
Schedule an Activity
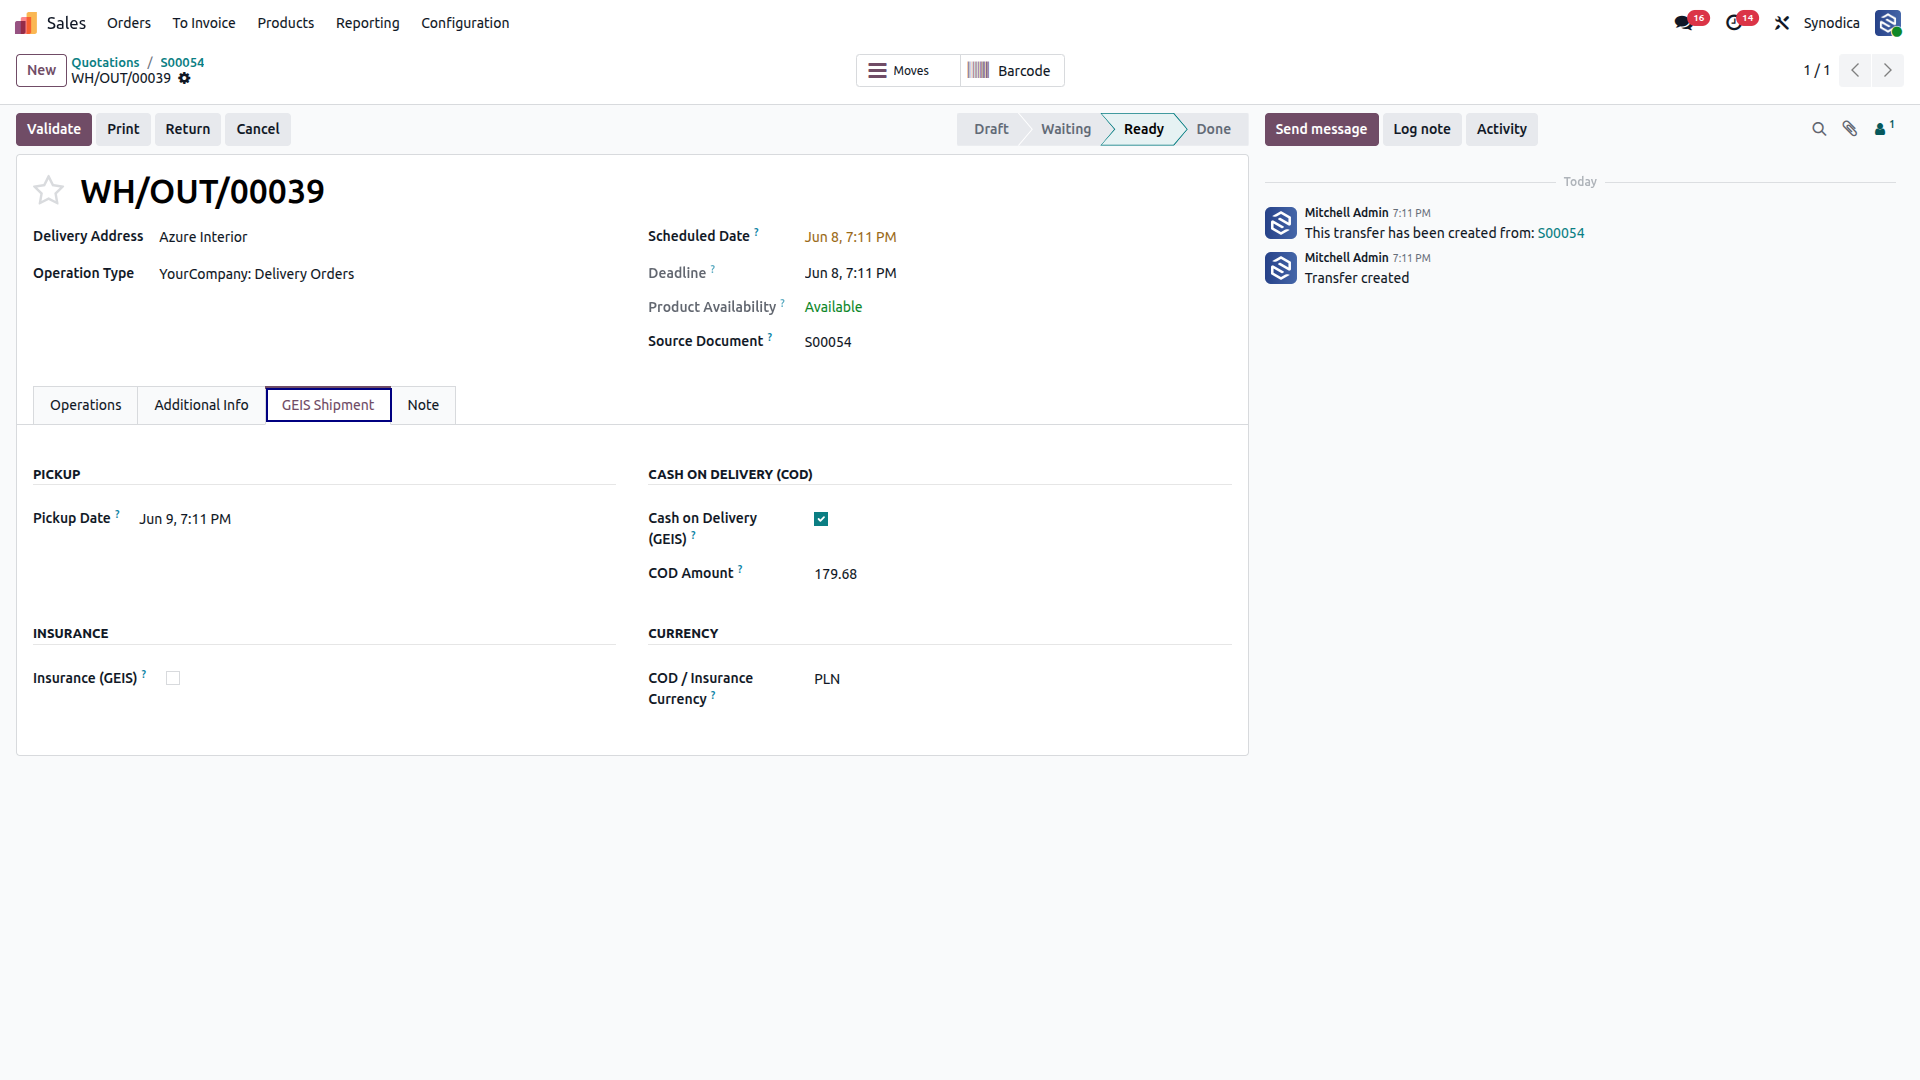[1502, 129]
